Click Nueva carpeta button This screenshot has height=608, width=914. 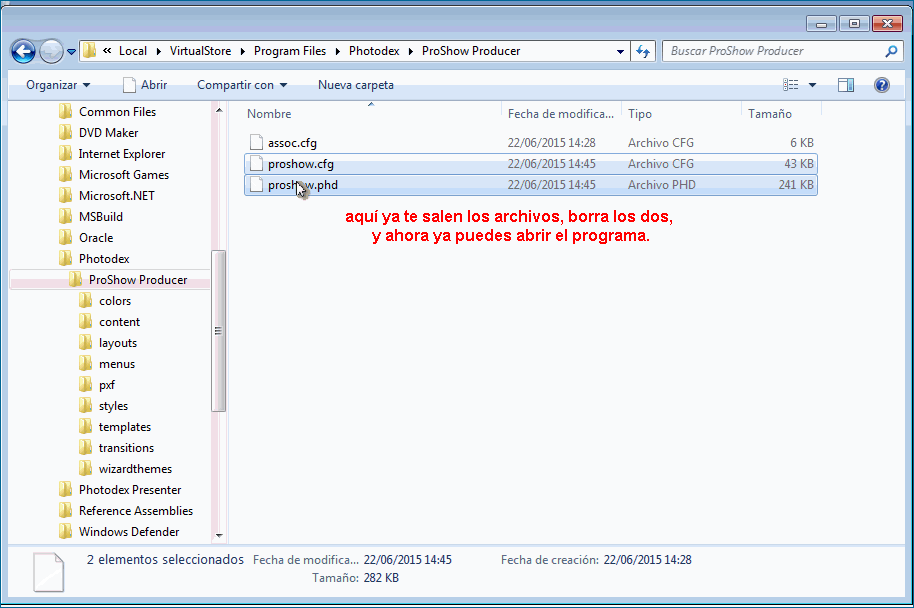[356, 85]
